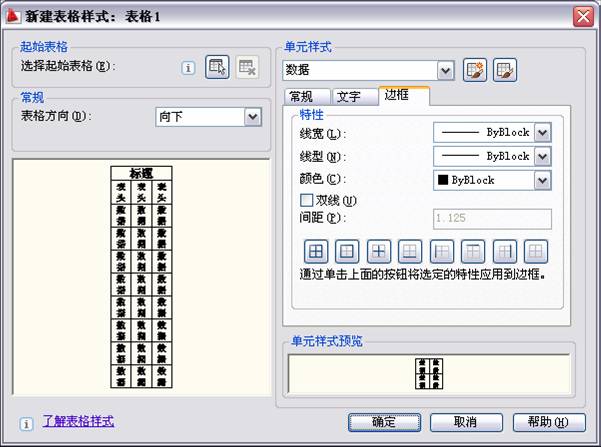Apply properties to right border

point(505,252)
